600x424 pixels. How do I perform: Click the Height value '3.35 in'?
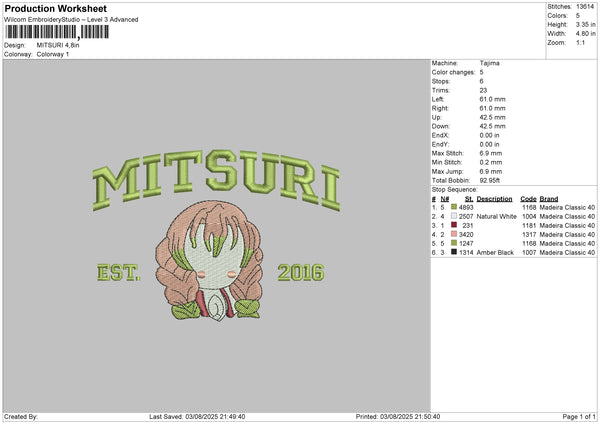585,24
